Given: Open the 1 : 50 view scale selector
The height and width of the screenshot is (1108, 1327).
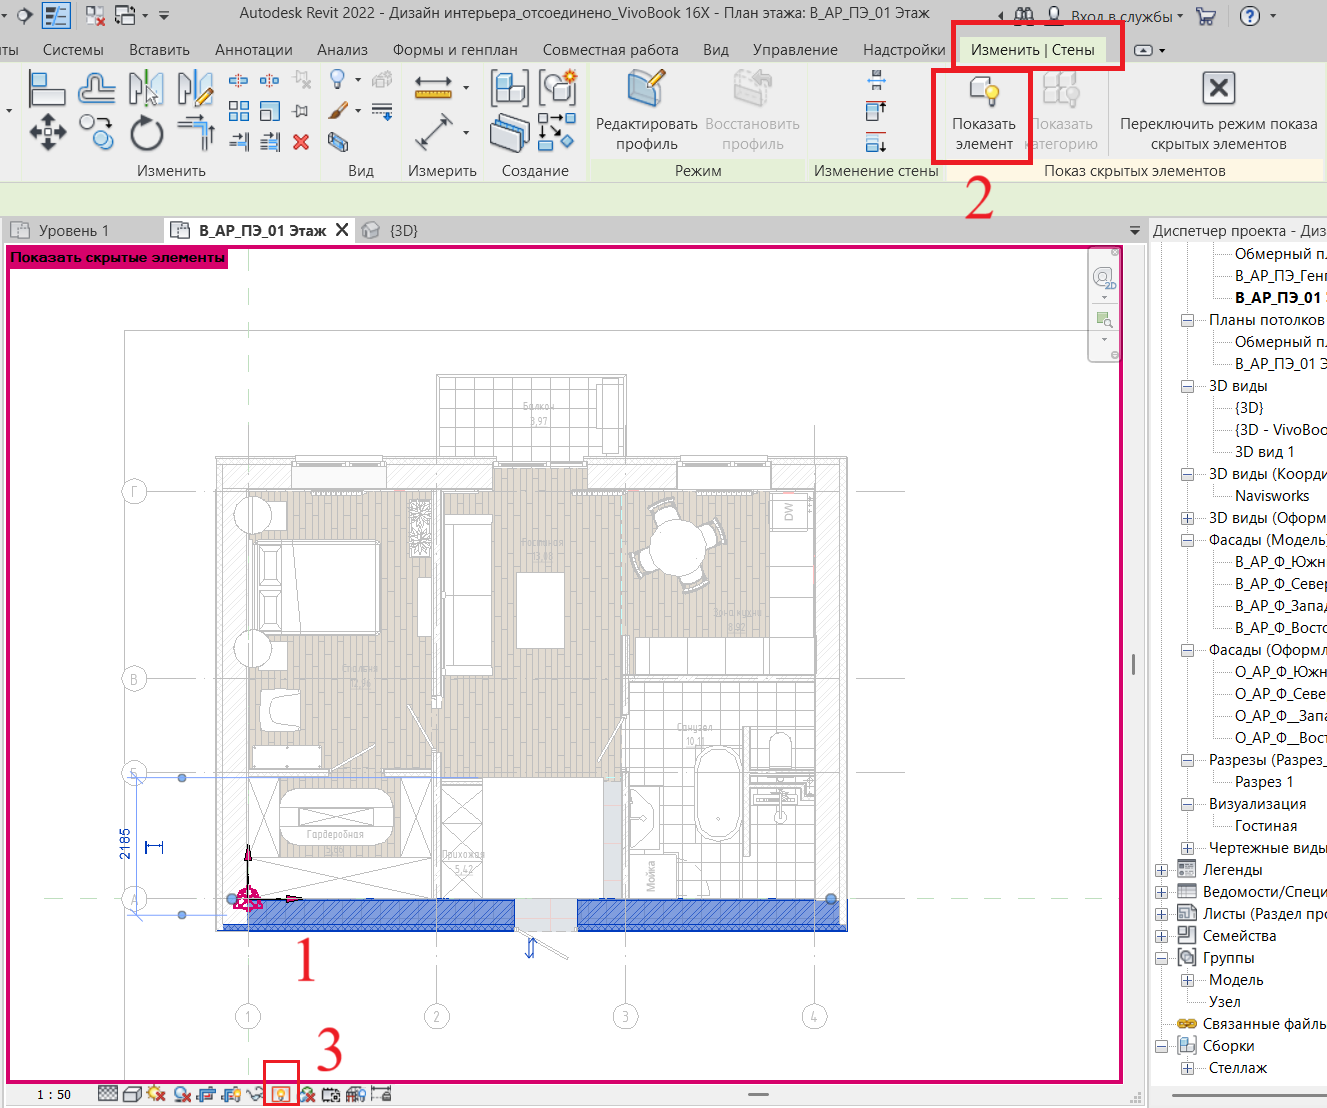Looking at the screenshot, I should [54, 1094].
